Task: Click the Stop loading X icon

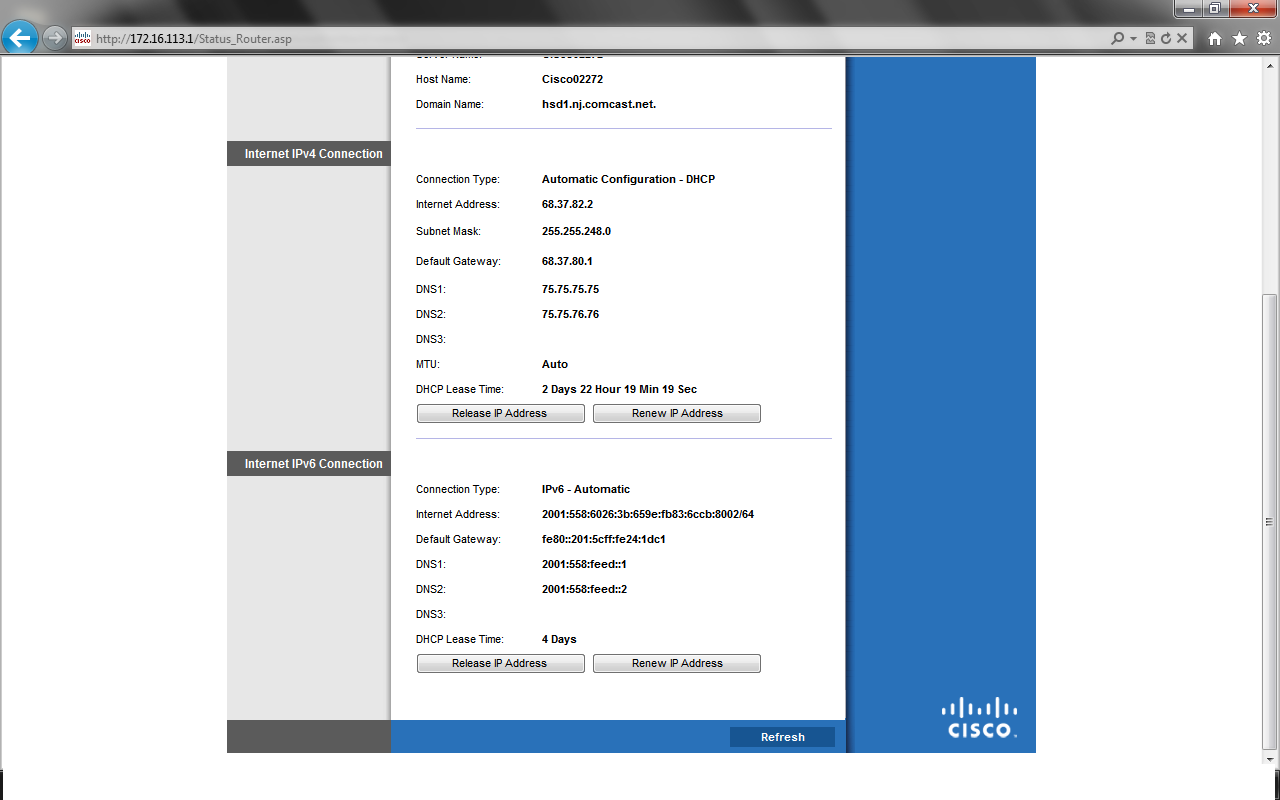Action: coord(1182,39)
